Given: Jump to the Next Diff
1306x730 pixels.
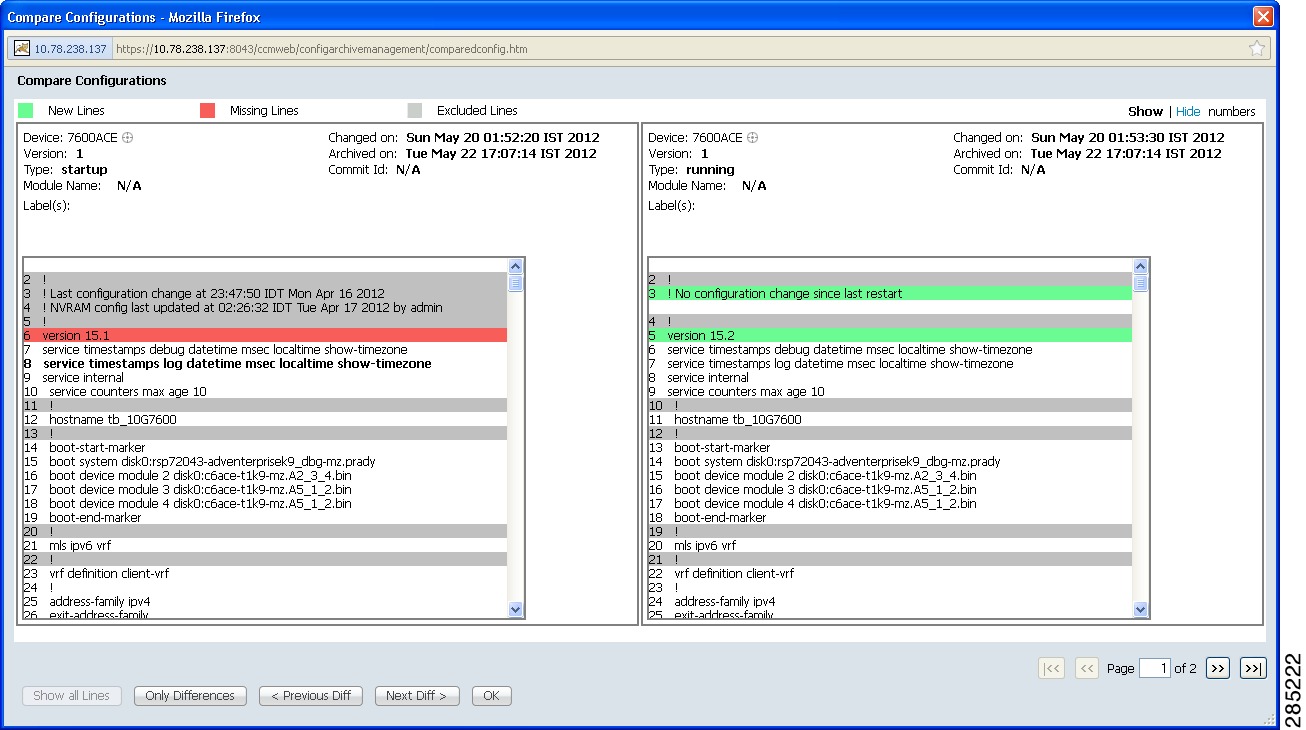Looking at the screenshot, I should coord(416,696).
